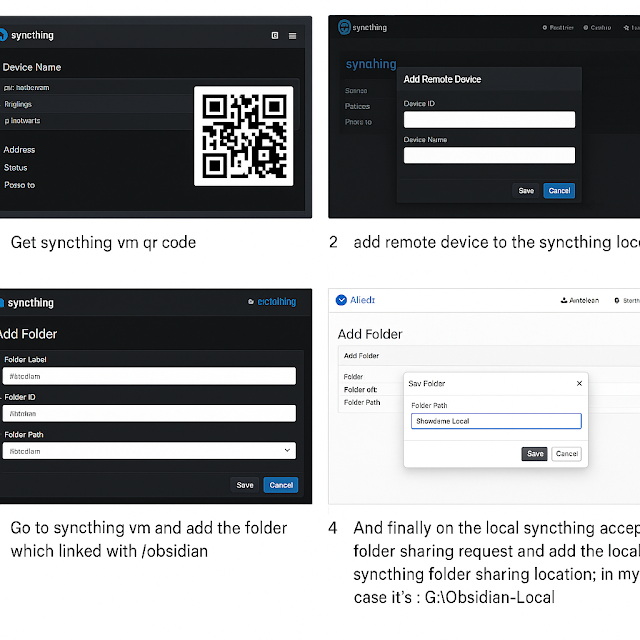Open the Folder Path dropdown
Image resolution: width=640 pixels, height=640 pixels.
149,451
